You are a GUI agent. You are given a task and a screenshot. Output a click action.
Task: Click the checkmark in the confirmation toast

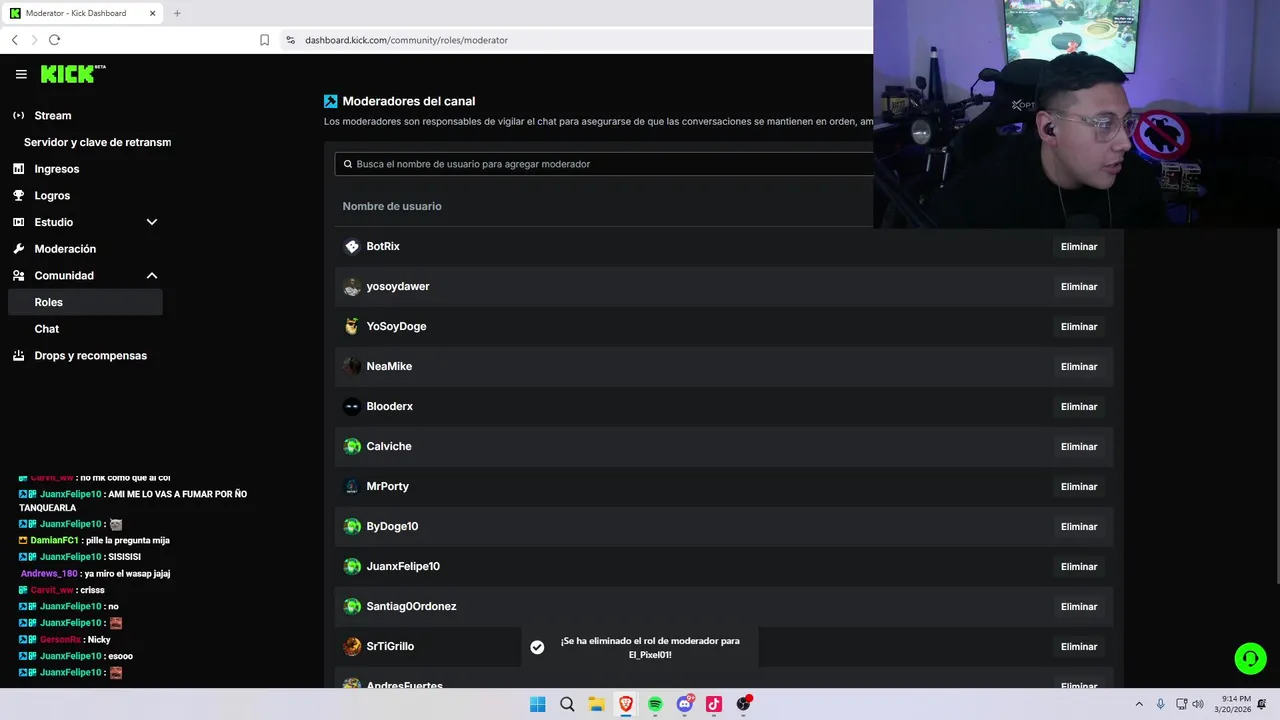537,647
